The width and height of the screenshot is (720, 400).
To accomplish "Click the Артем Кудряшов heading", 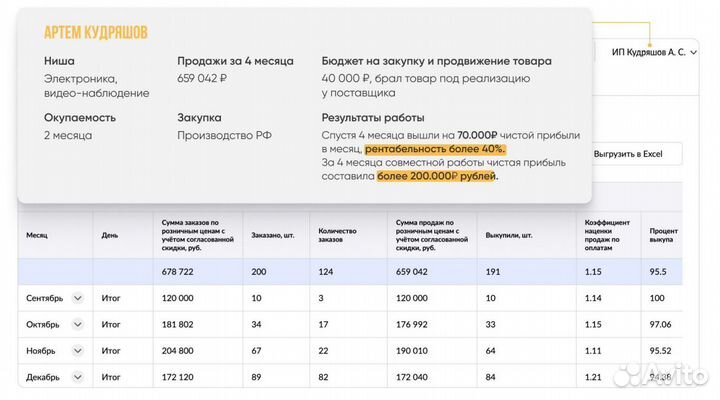I will 96,33.
